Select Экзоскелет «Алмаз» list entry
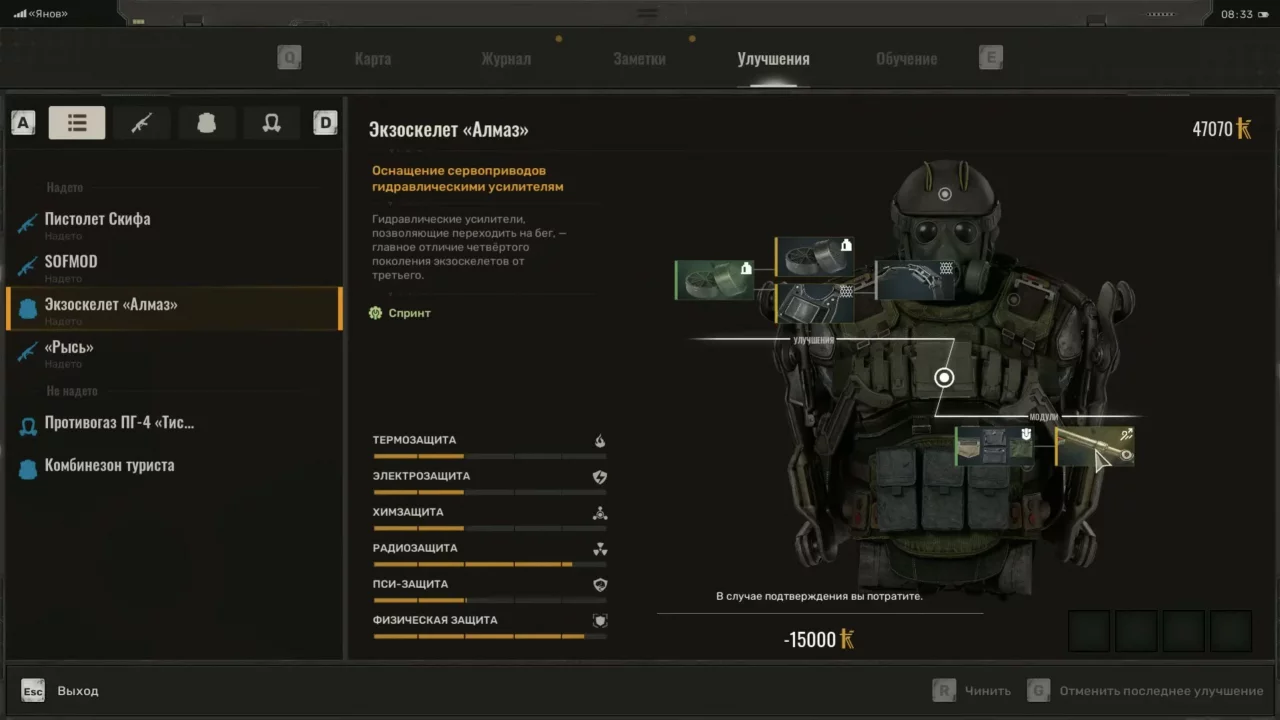1280x720 pixels. coord(174,308)
